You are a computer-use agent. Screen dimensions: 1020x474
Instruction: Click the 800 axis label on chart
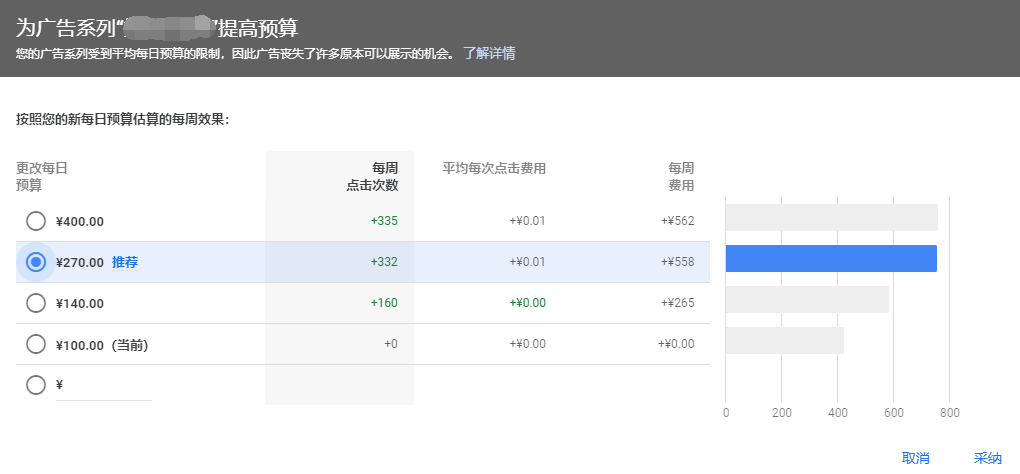pyautogui.click(x=950, y=413)
